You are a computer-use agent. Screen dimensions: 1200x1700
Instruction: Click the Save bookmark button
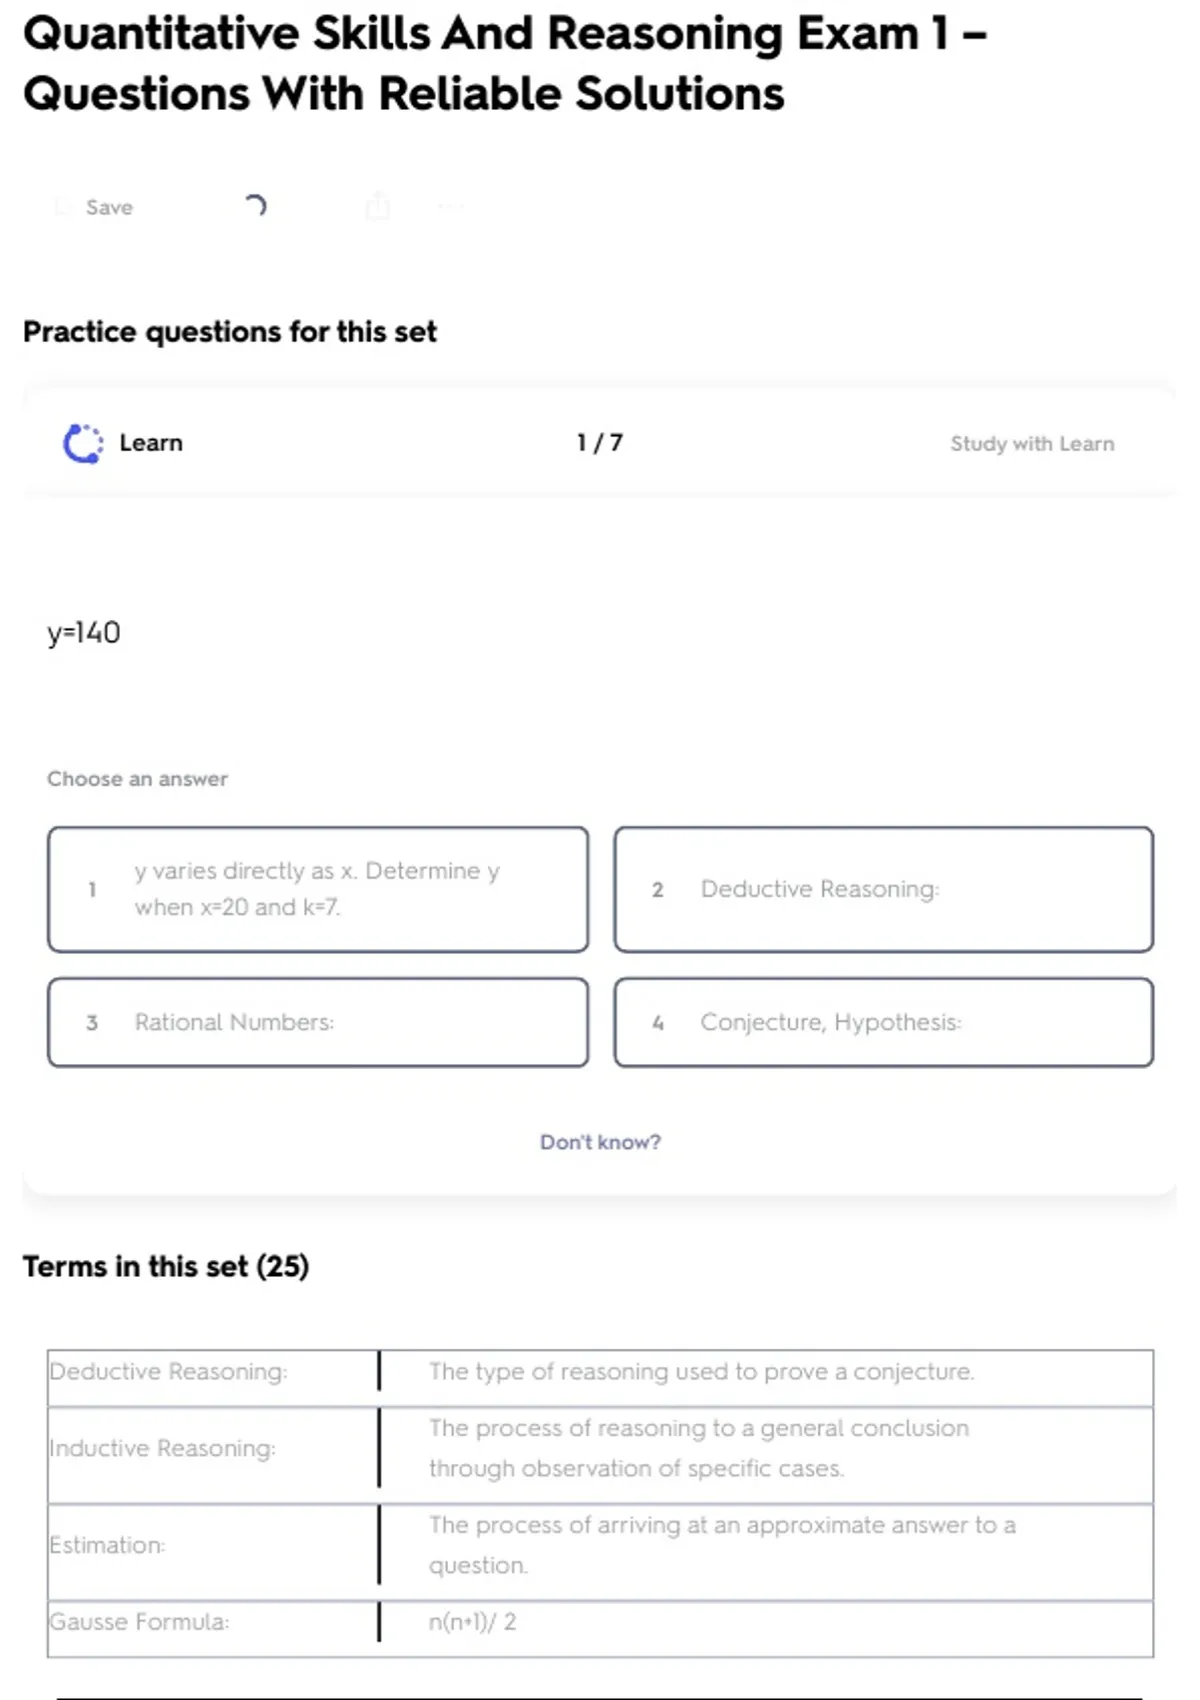95,207
